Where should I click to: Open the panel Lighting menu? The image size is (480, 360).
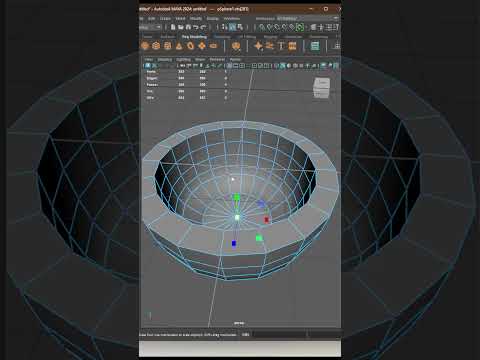coord(183,59)
